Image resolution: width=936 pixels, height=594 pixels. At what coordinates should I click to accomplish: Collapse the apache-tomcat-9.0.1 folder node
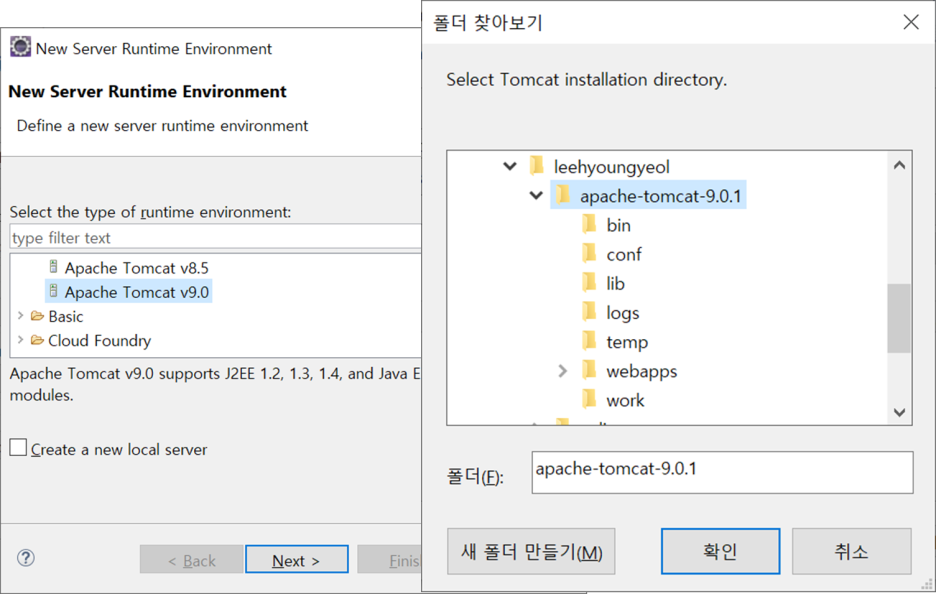(x=536, y=195)
